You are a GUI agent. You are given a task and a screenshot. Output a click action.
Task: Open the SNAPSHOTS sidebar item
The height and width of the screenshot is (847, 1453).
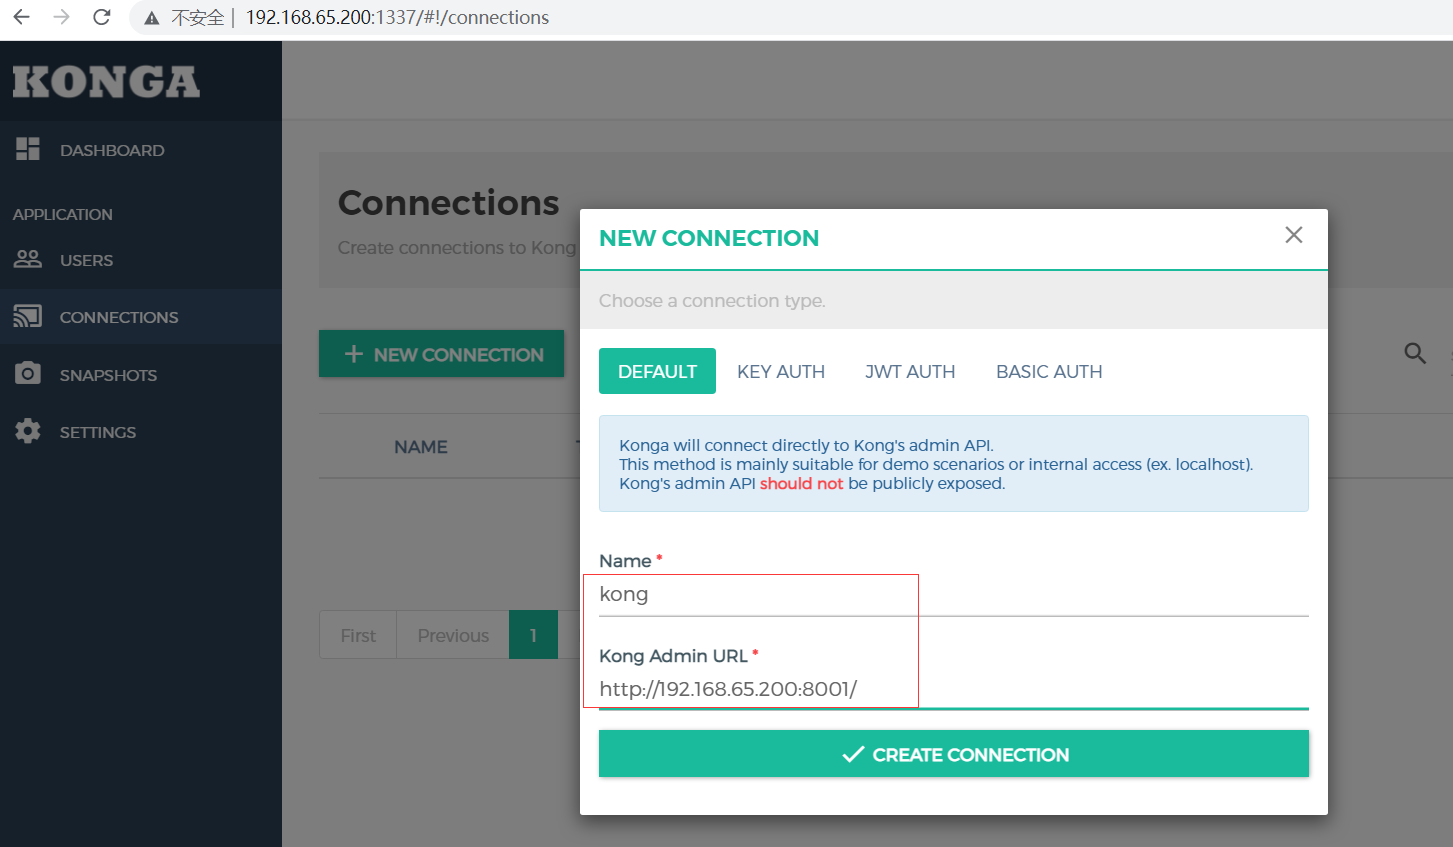pos(141,375)
